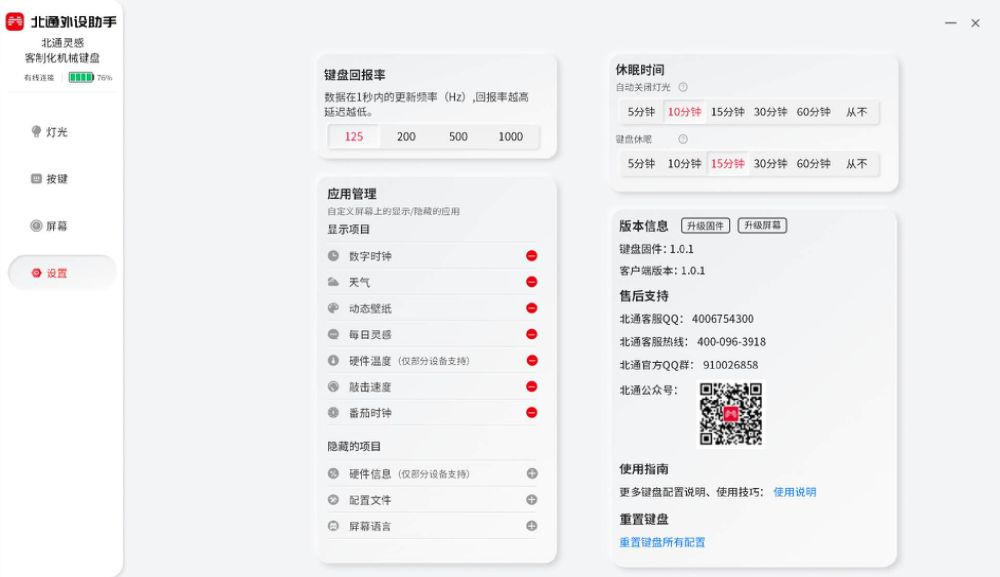The width and height of the screenshot is (1000, 577).
Task: Click 客户端版本: 1.0.1 text
Action: point(662,270)
